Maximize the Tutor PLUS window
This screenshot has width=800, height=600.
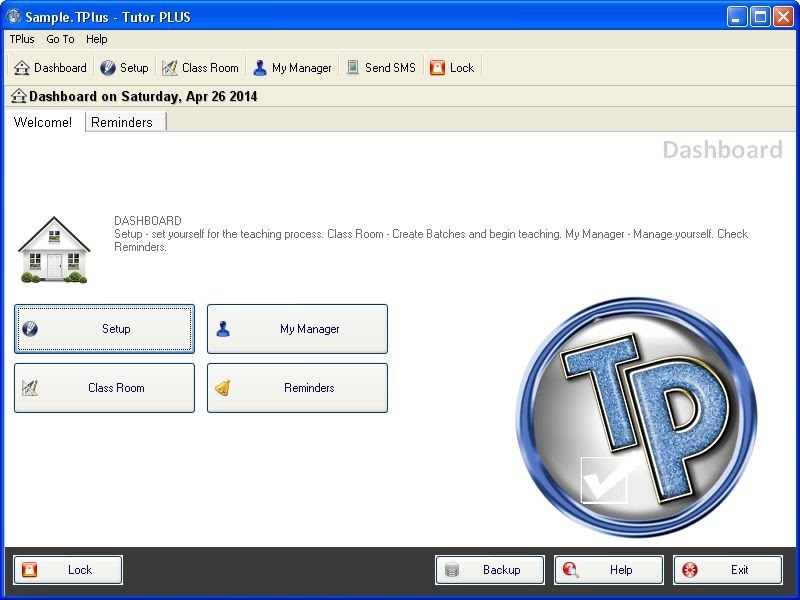[760, 17]
